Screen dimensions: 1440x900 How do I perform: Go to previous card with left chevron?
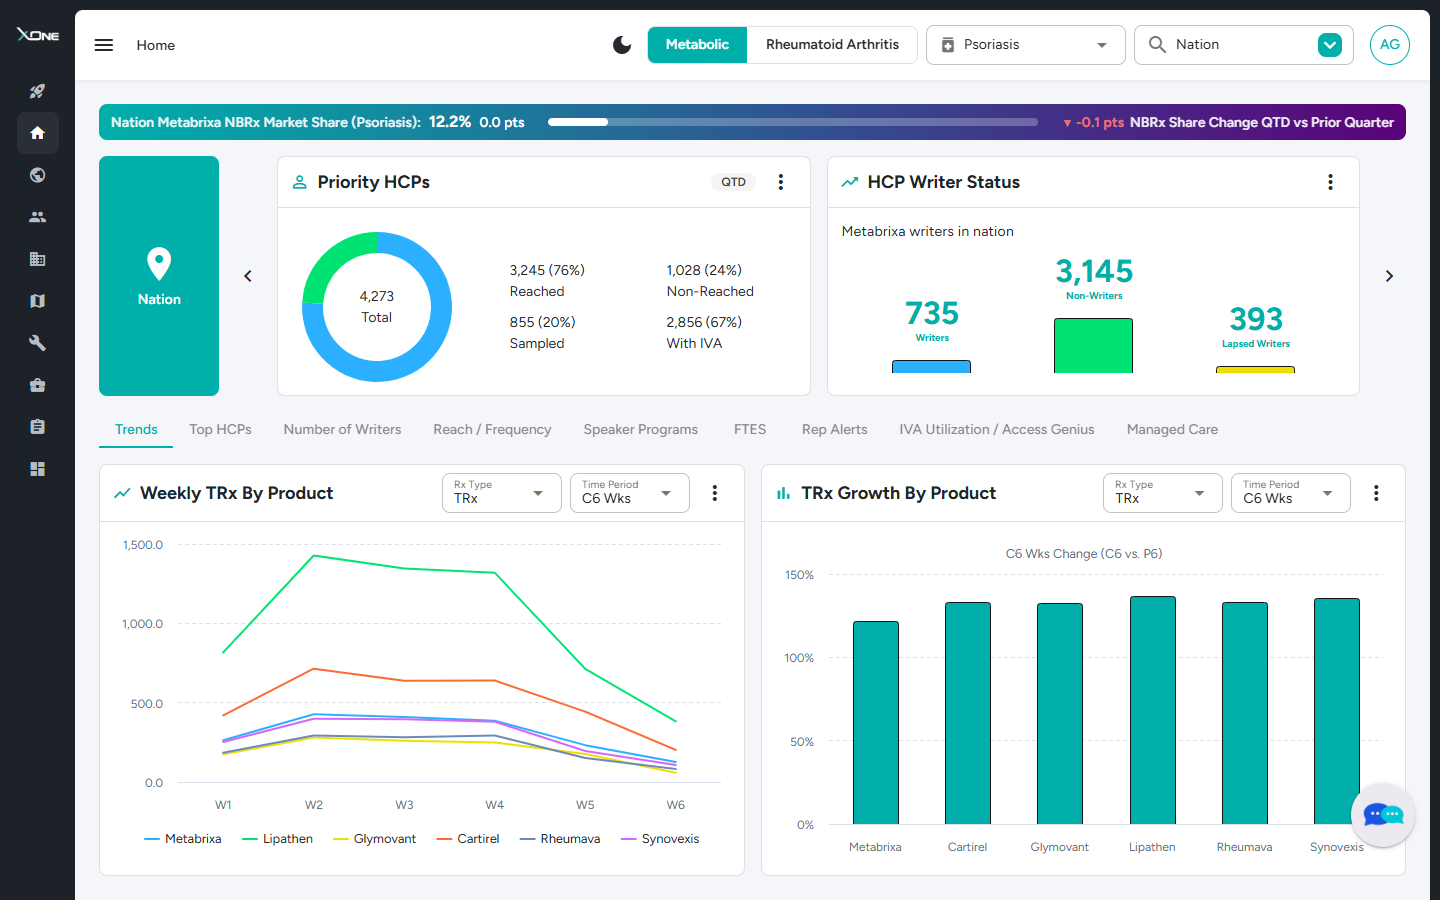[248, 276]
